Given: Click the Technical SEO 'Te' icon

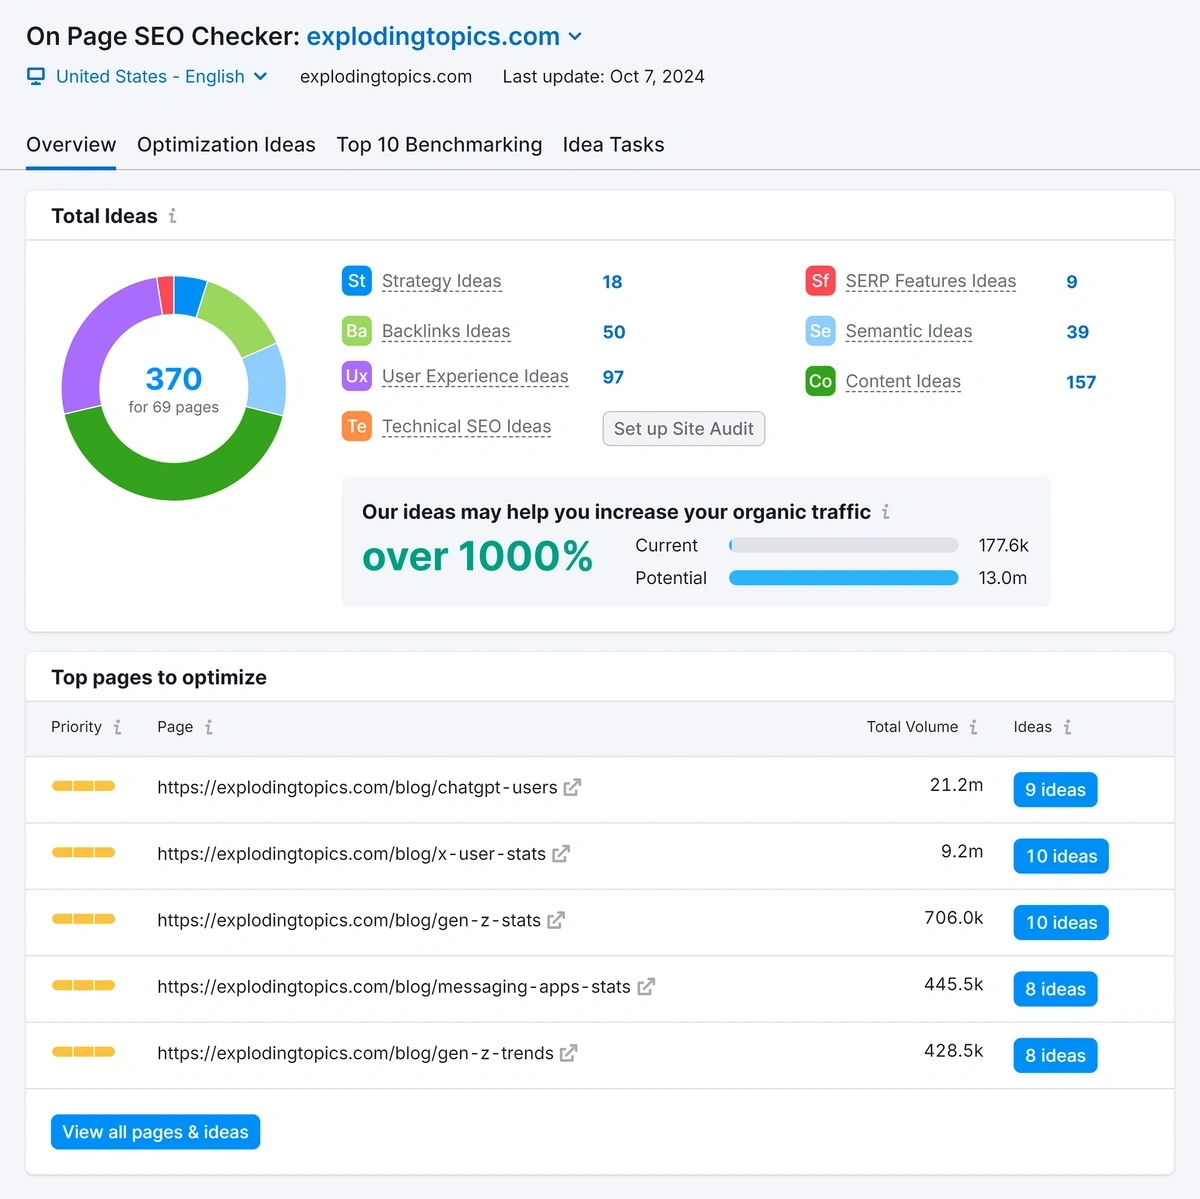Looking at the screenshot, I should pos(357,426).
